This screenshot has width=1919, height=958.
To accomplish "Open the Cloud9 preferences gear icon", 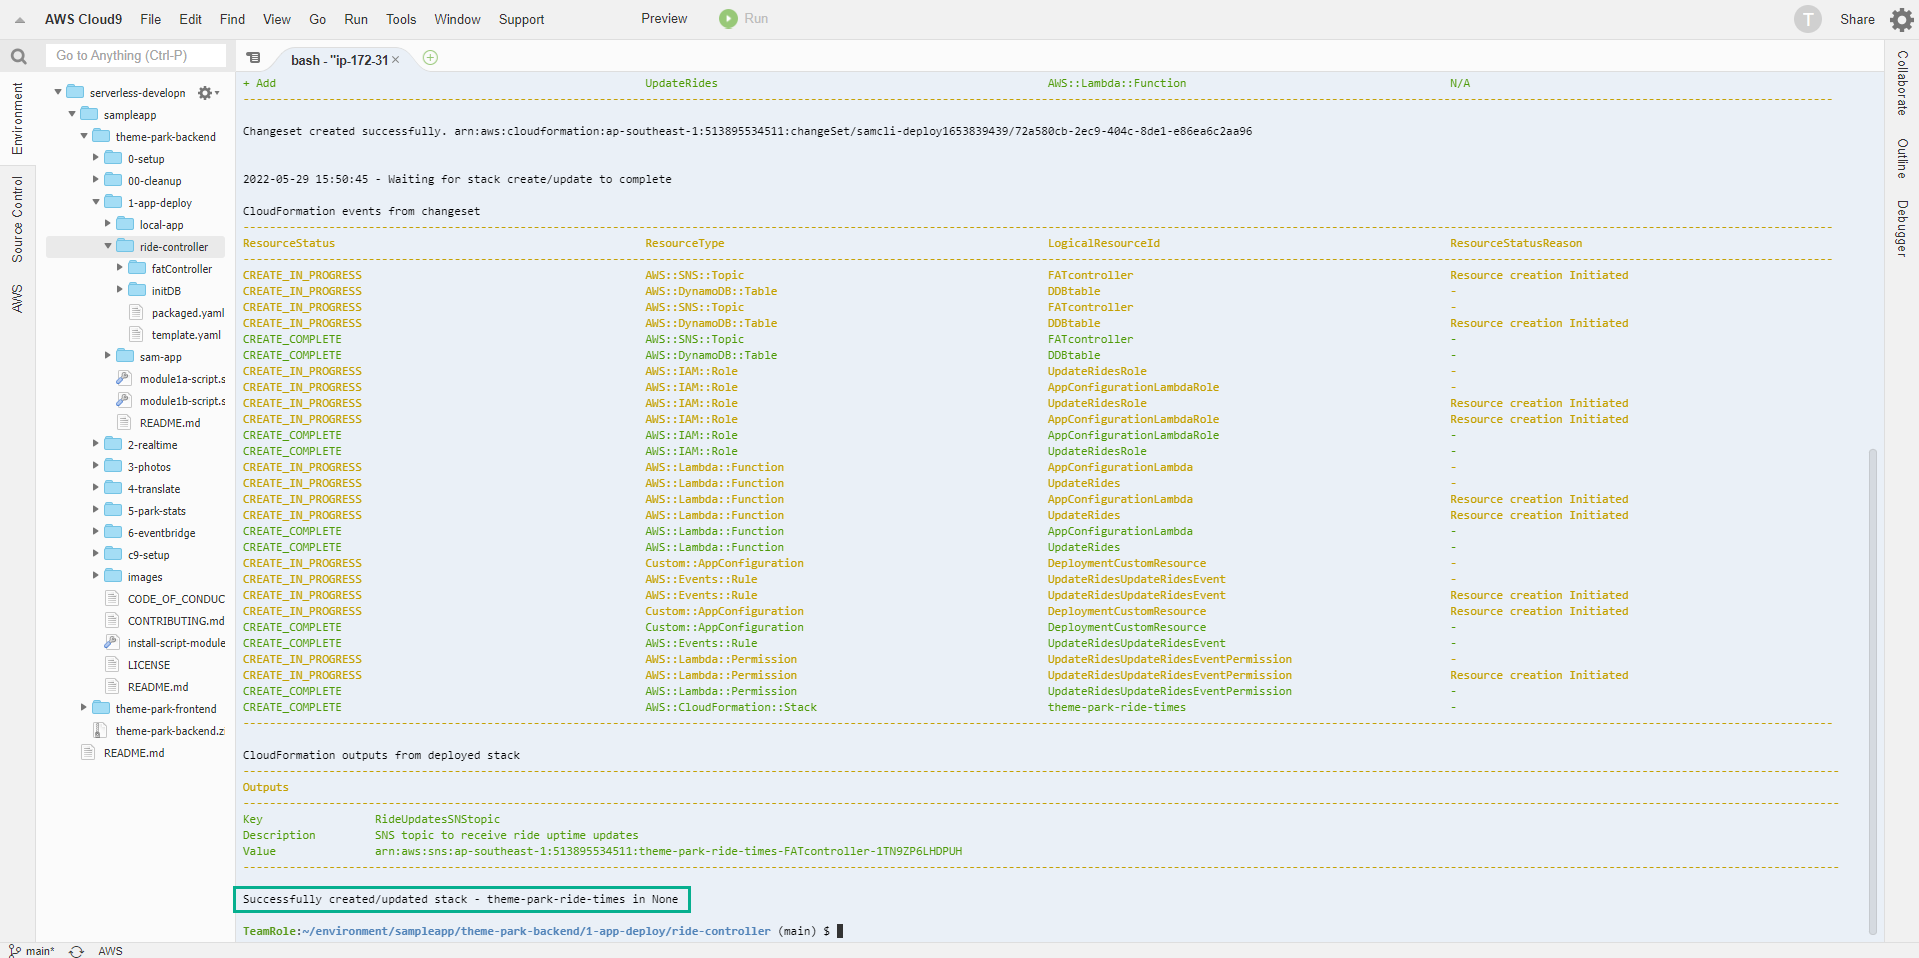I will [1901, 19].
